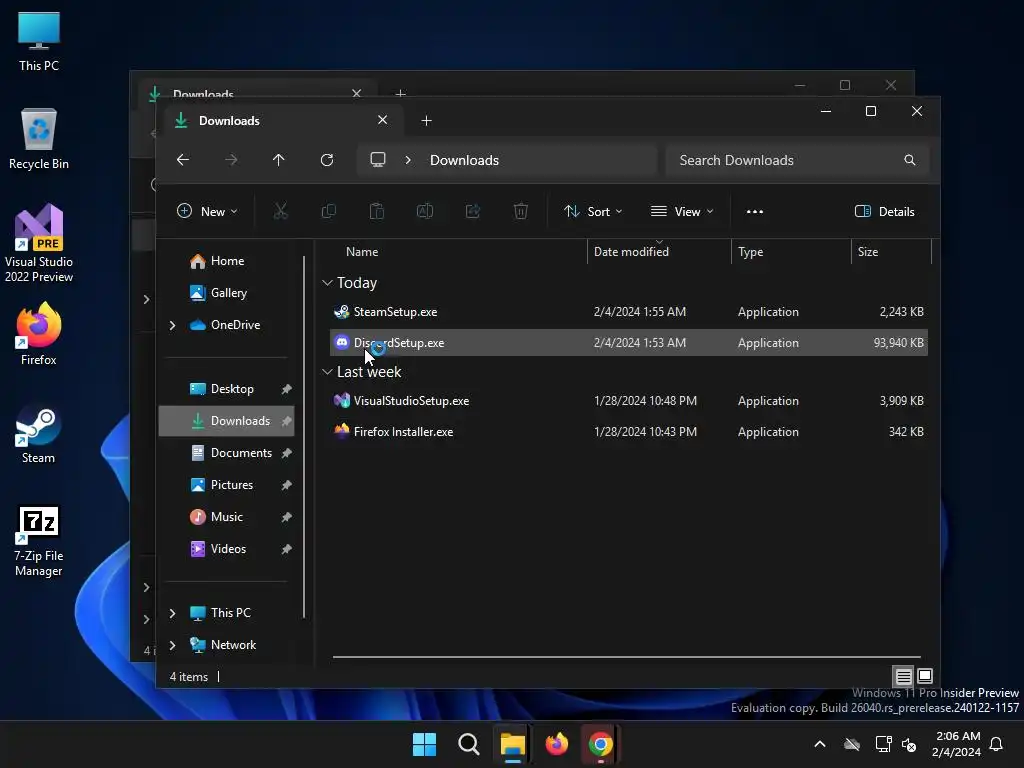
Task: Click the chevron before Downloads in address bar
Action: point(408,160)
